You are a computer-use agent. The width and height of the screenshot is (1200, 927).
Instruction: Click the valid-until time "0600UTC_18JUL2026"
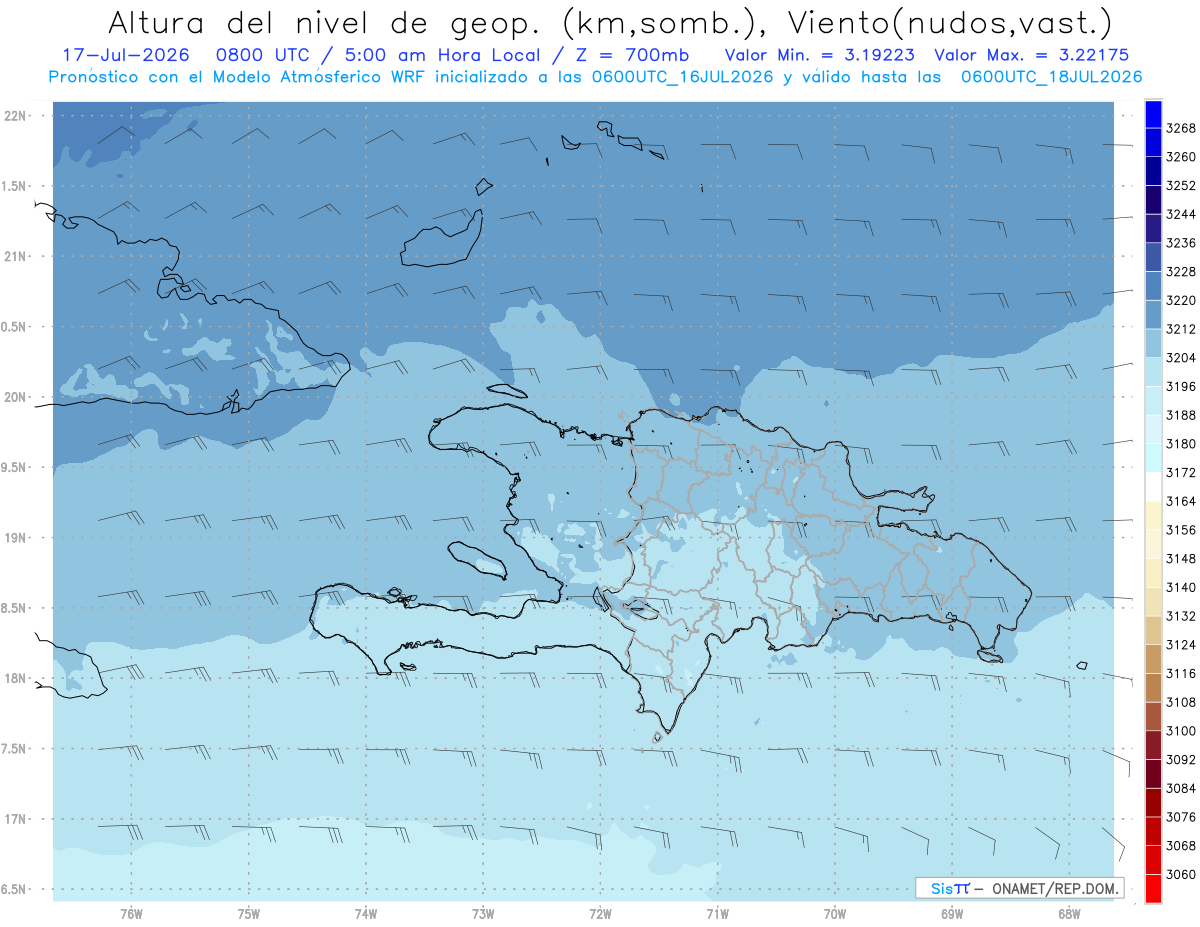click(x=1052, y=77)
